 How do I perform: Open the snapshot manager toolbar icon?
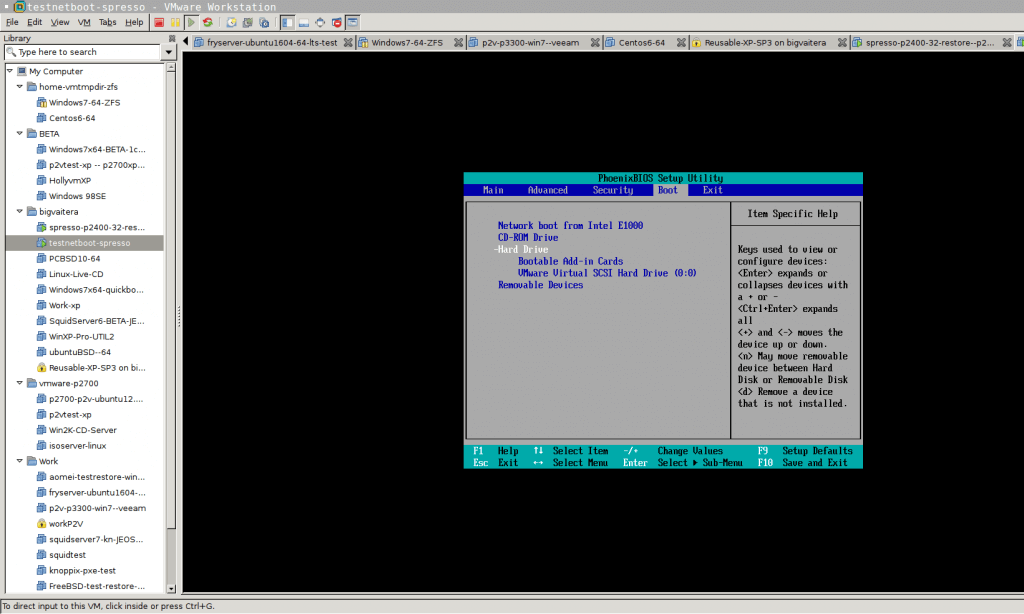point(264,22)
